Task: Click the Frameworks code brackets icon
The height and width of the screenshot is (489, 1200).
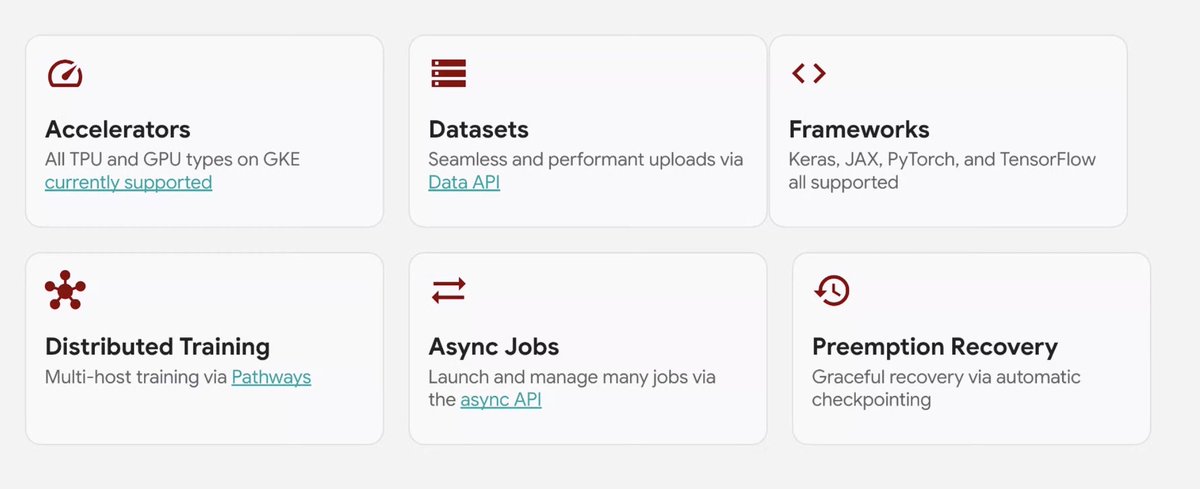Action: coord(808,73)
